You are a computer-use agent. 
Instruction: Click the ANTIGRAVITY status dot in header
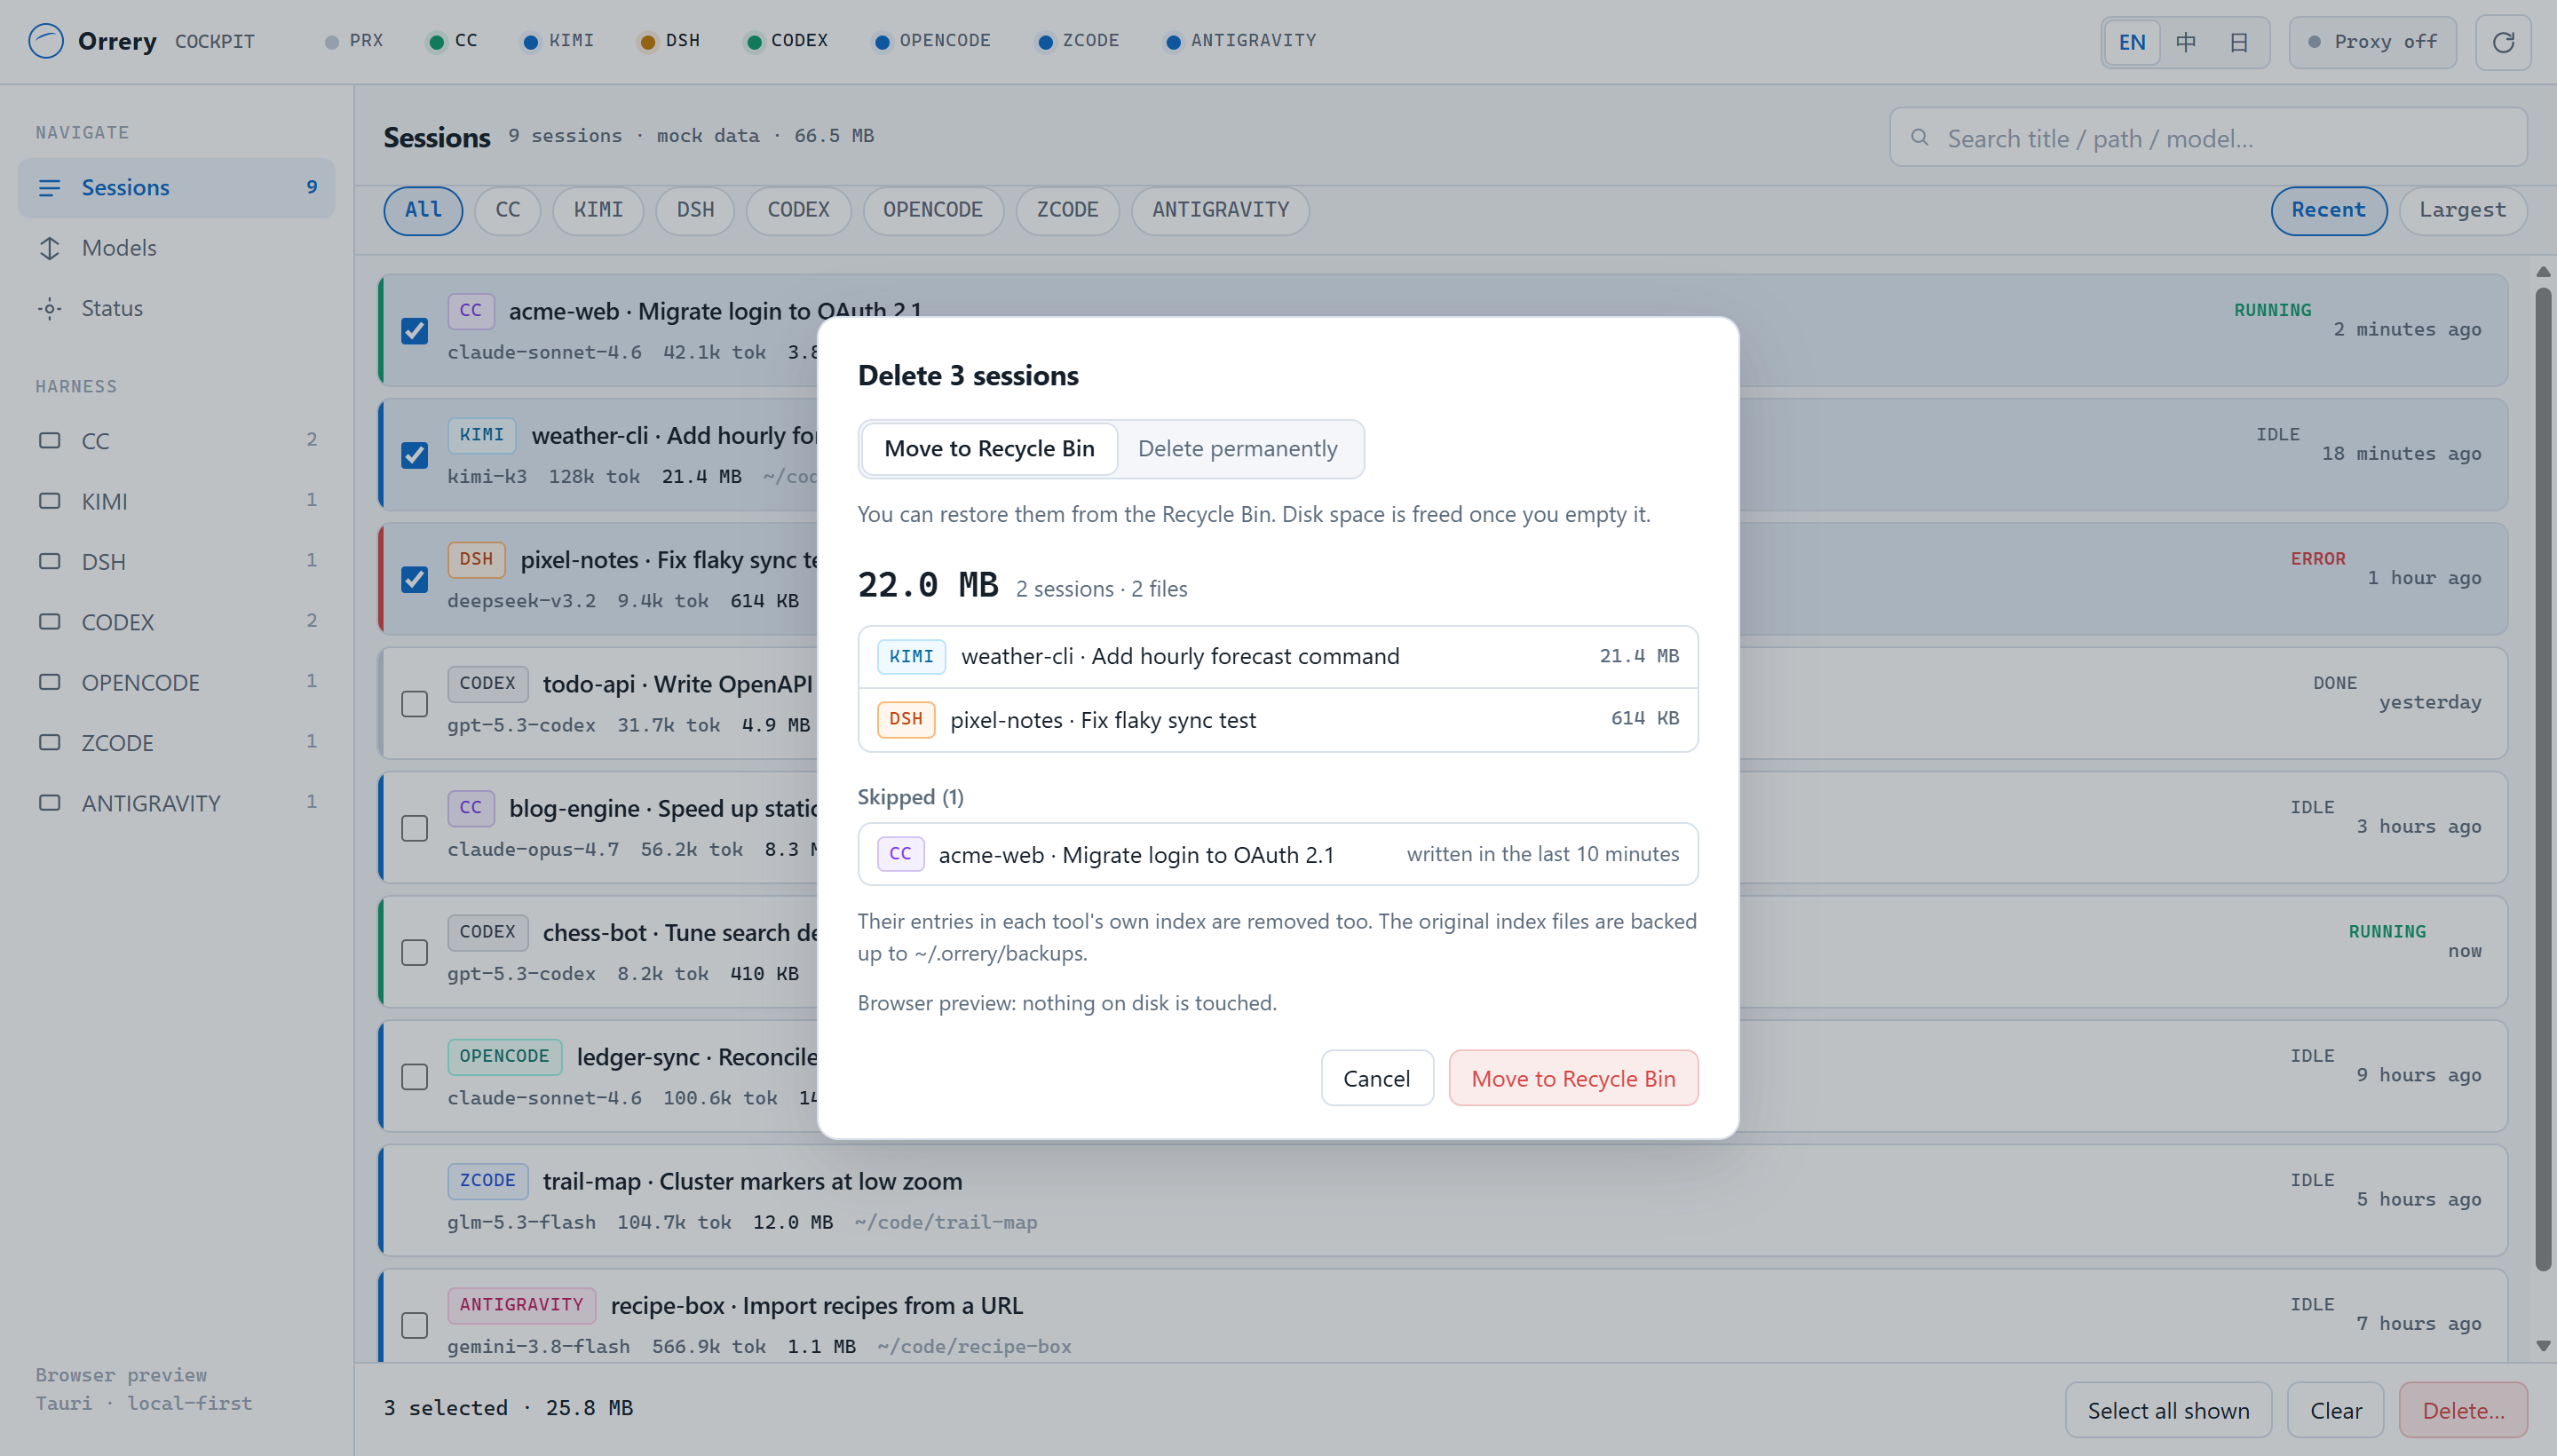pos(1173,42)
